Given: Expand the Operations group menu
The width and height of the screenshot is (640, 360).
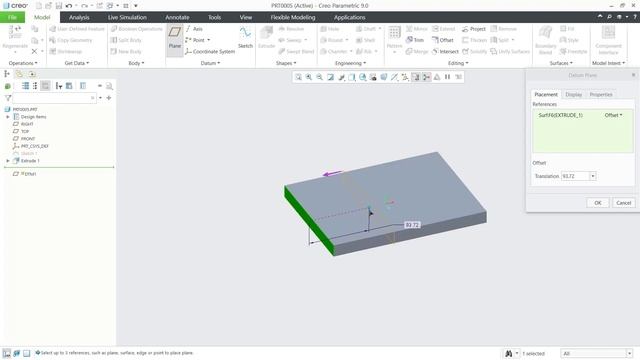Looking at the screenshot, I should click(x=23, y=63).
